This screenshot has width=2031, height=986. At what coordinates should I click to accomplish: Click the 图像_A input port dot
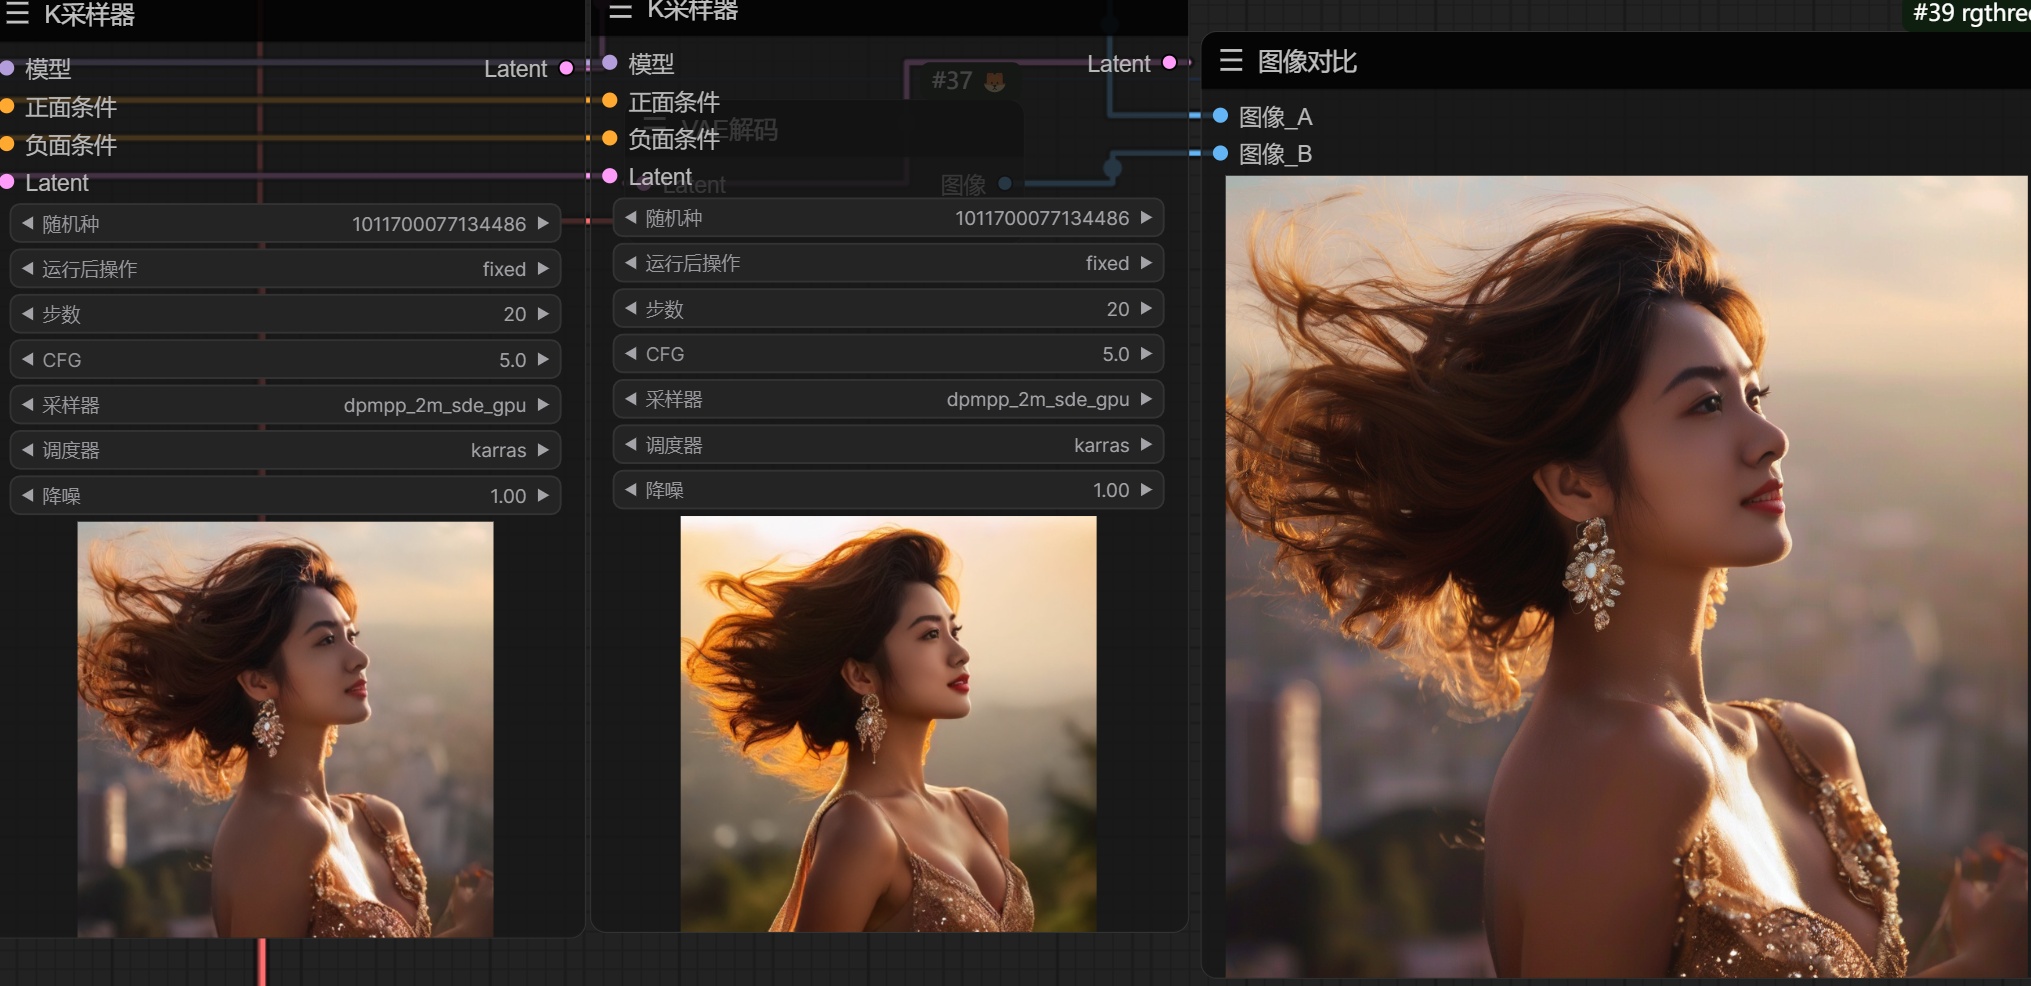coord(1220,116)
